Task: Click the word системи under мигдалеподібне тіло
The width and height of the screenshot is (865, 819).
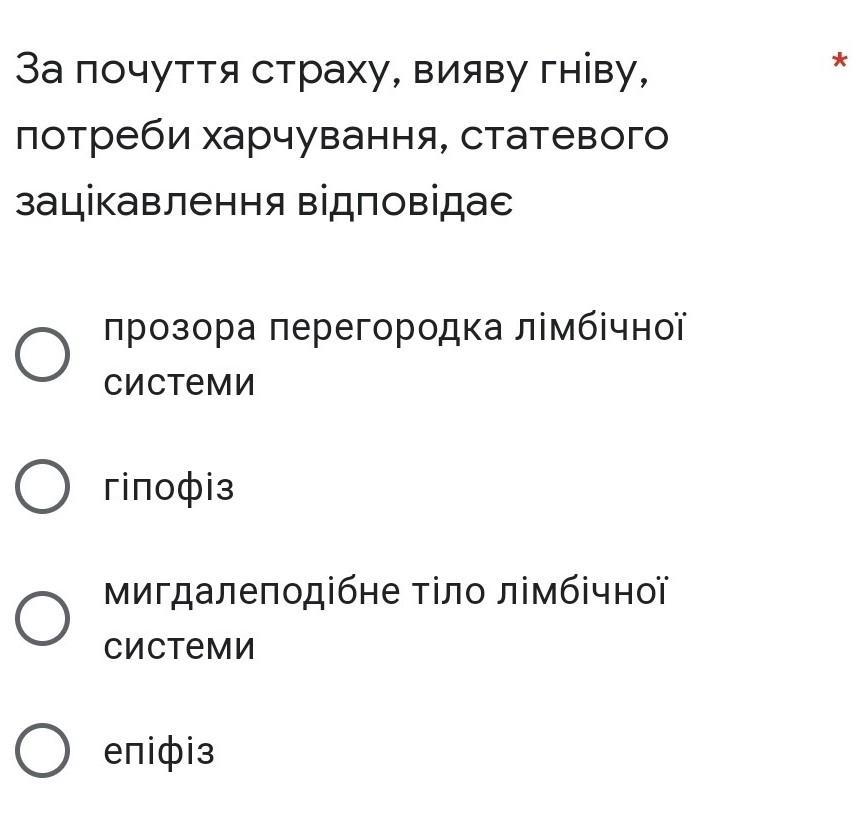Action: [x=179, y=647]
